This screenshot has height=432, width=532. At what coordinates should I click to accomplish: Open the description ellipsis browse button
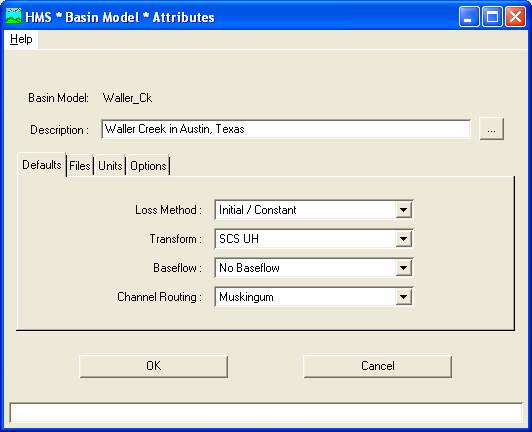coord(491,129)
